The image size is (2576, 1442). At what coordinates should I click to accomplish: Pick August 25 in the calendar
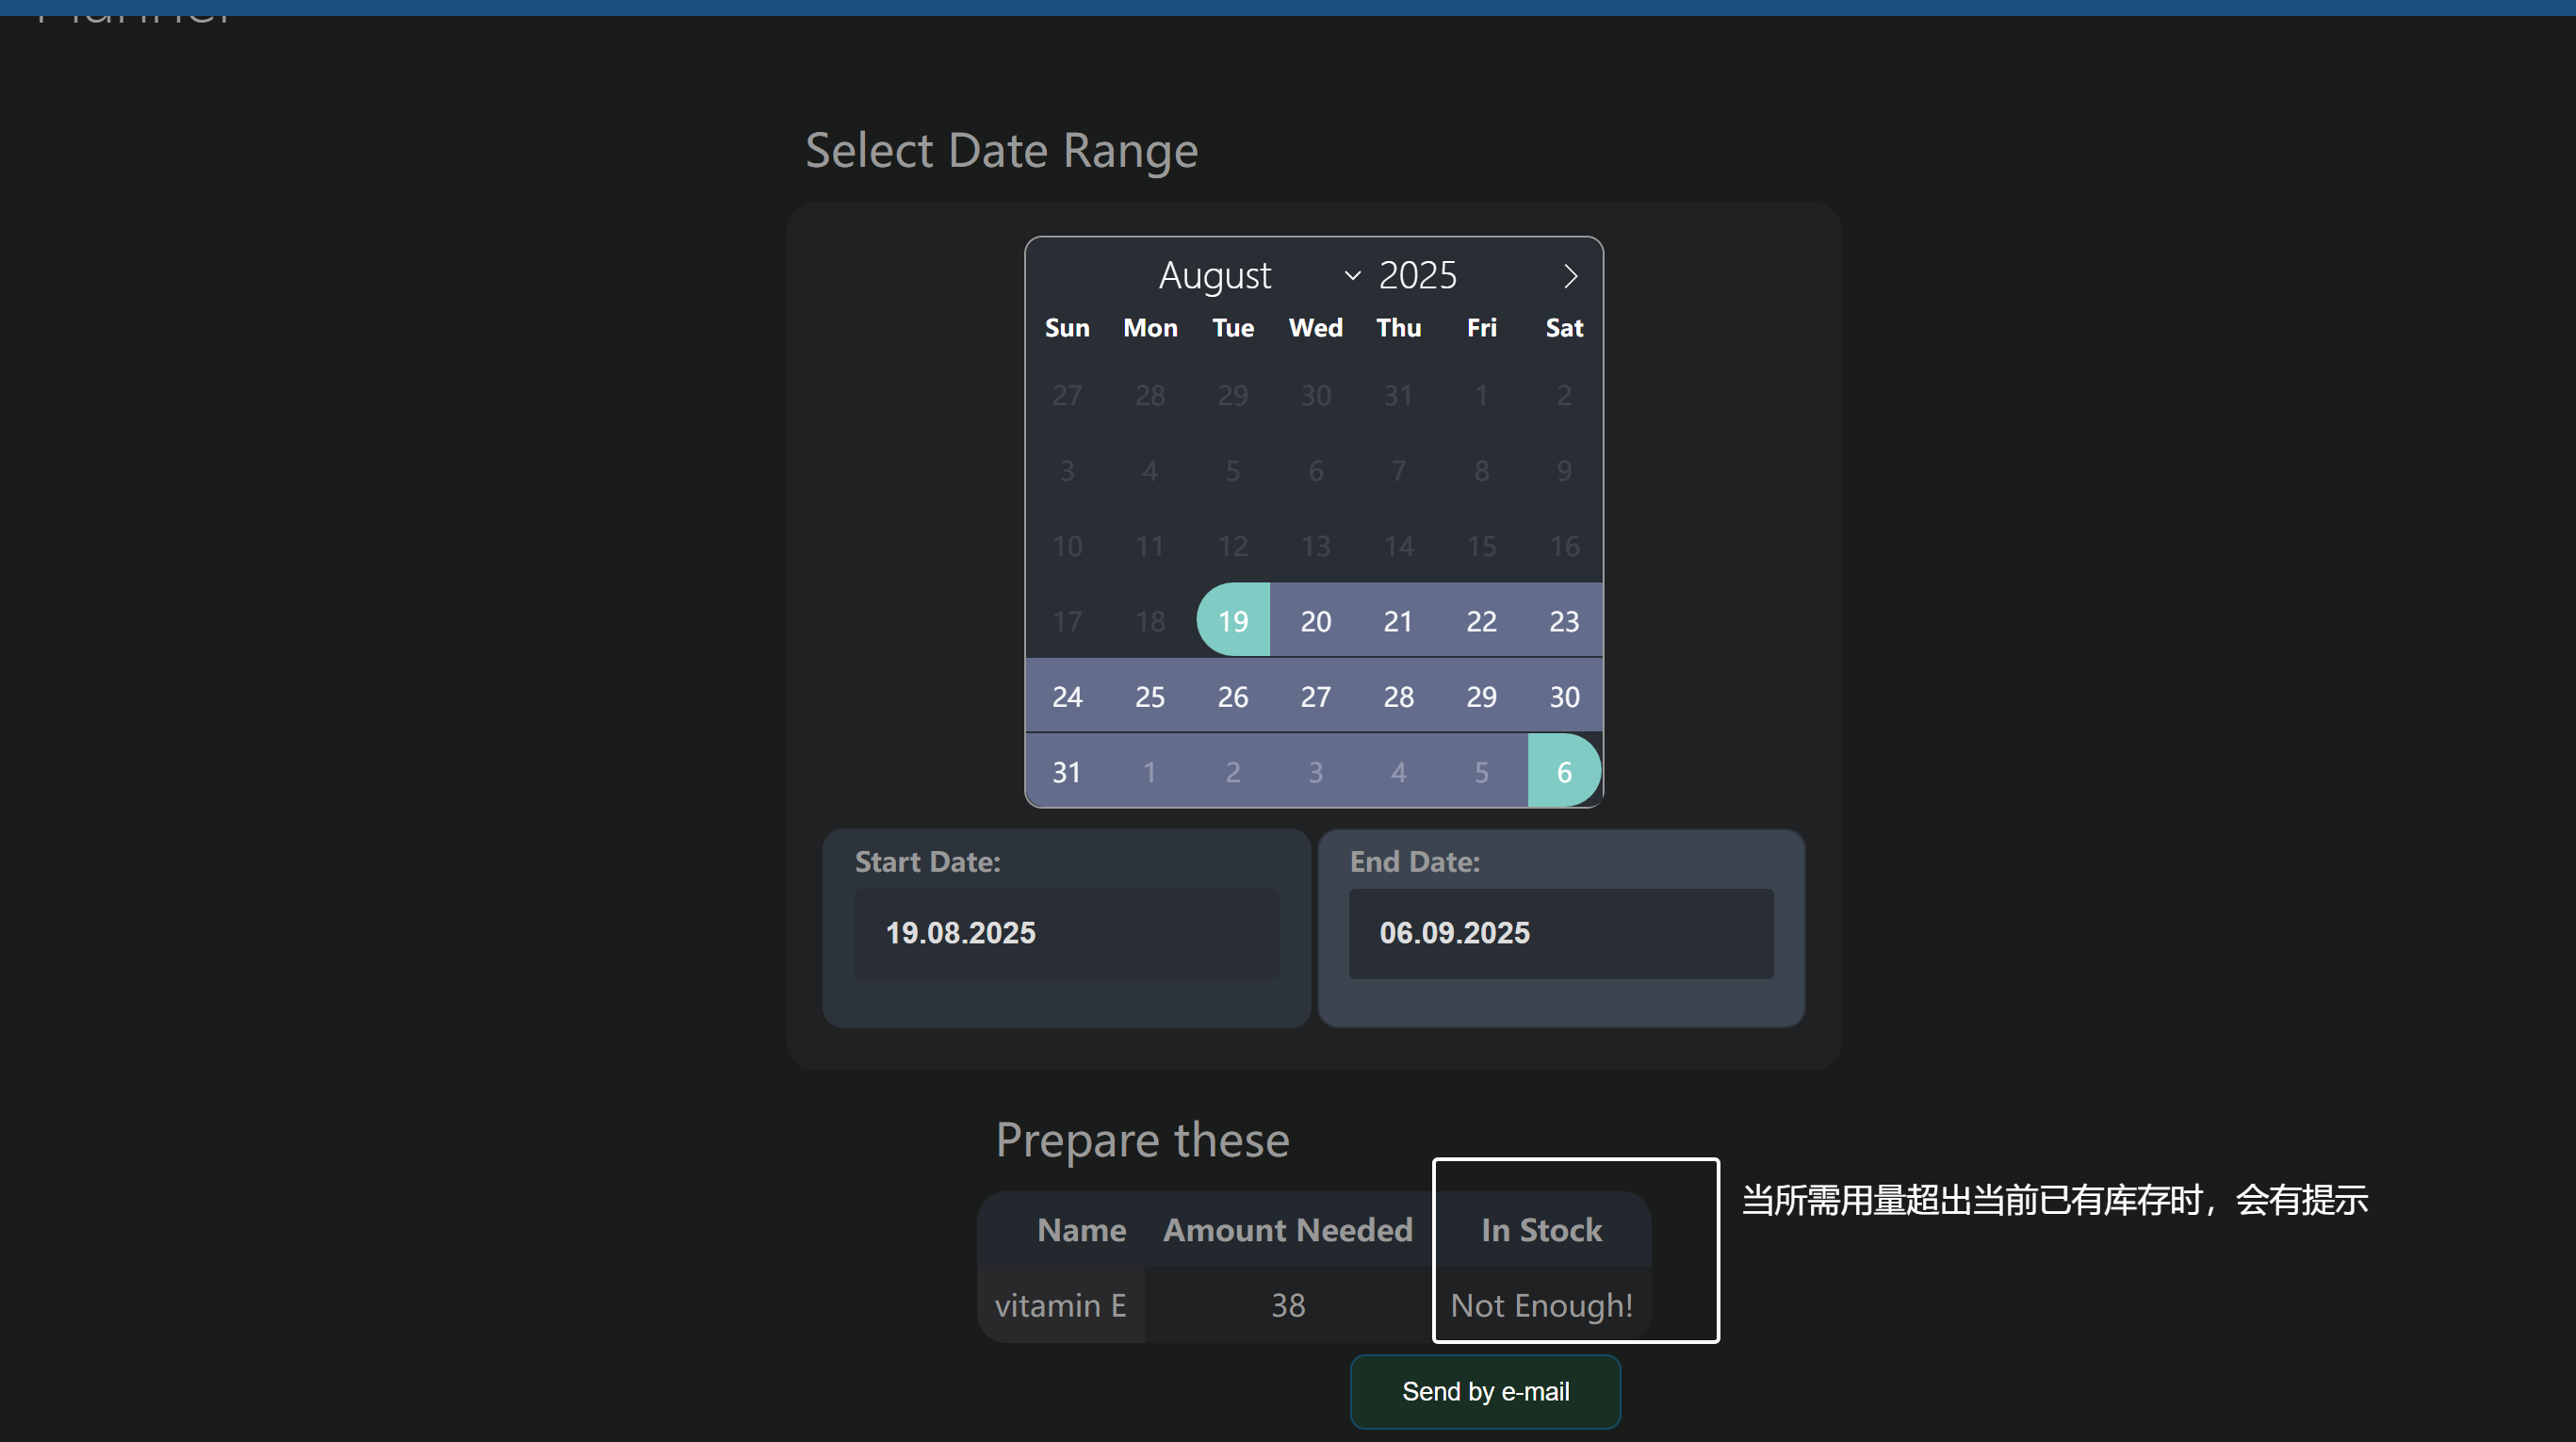click(x=1150, y=696)
